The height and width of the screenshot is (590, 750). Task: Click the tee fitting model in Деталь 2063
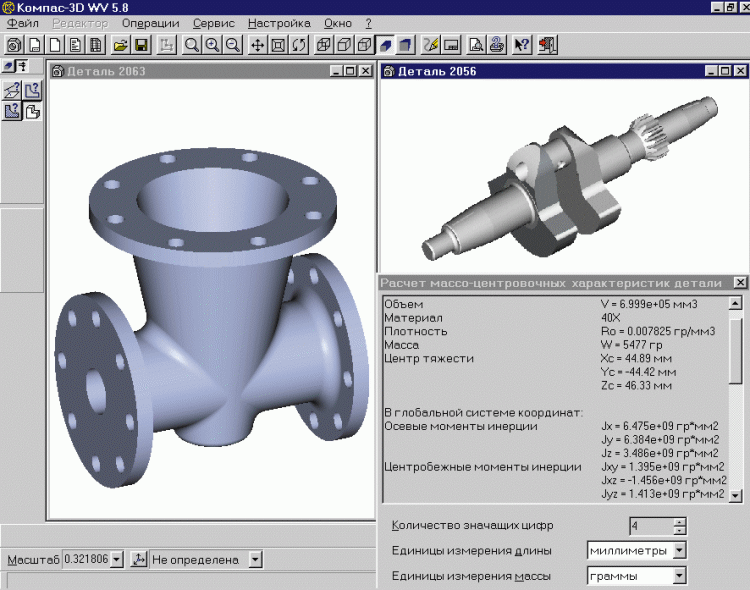click(213, 316)
